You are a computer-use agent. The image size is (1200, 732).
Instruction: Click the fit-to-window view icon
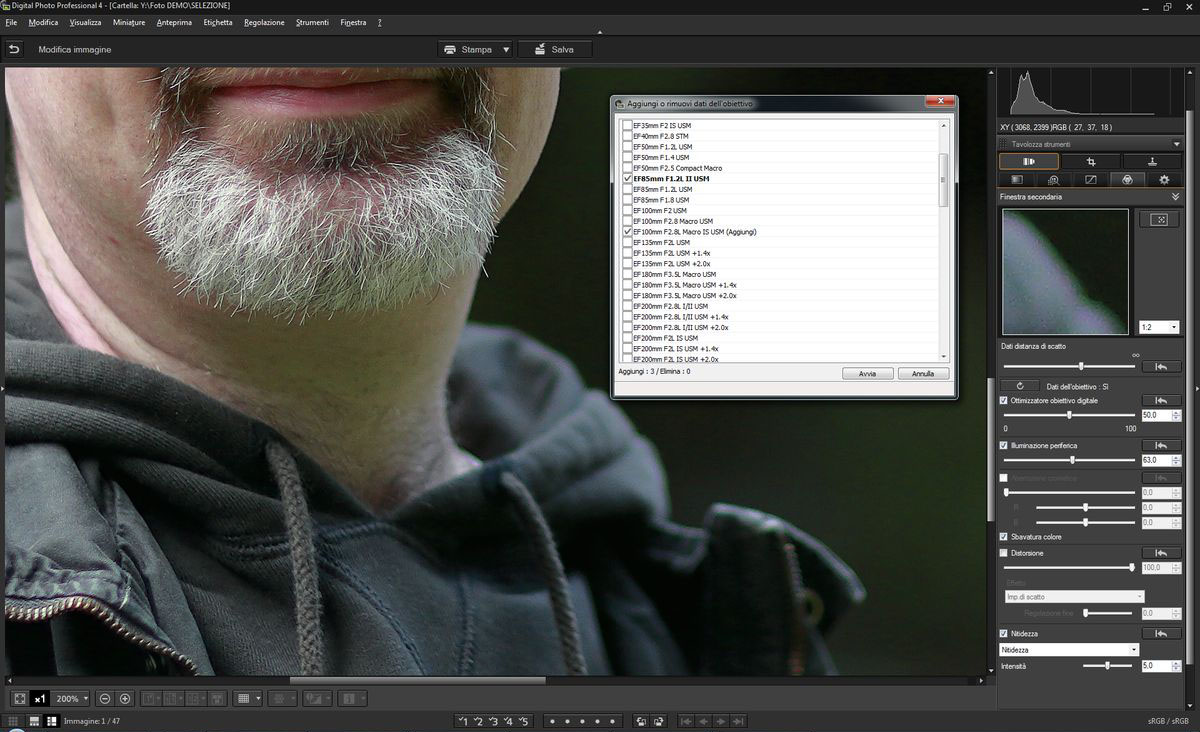click(19, 698)
